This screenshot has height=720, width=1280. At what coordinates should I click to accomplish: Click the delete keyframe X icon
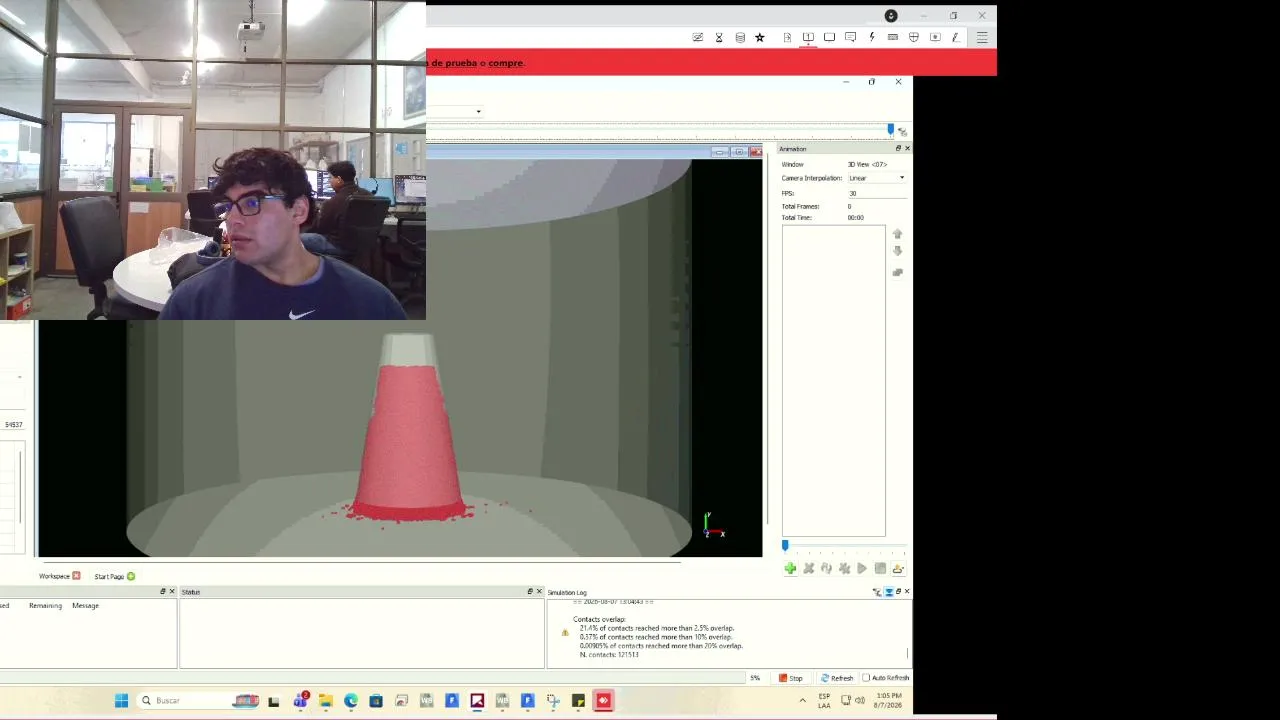808,568
